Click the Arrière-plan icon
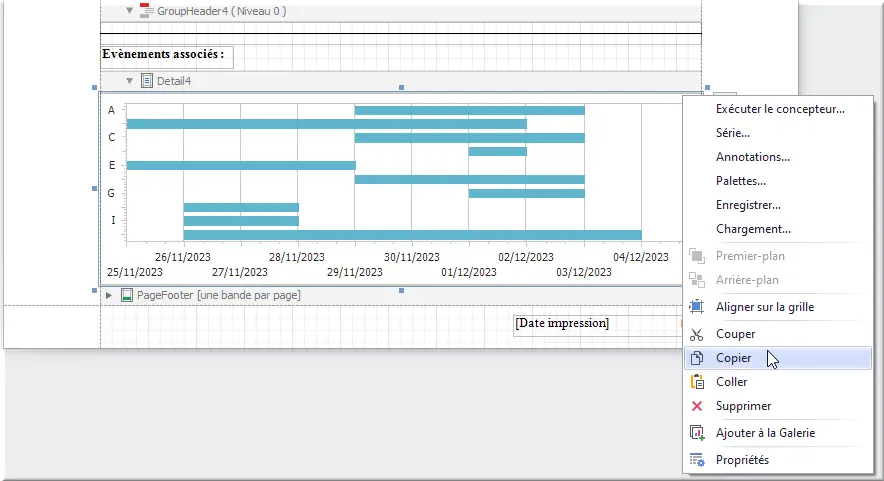 (697, 280)
